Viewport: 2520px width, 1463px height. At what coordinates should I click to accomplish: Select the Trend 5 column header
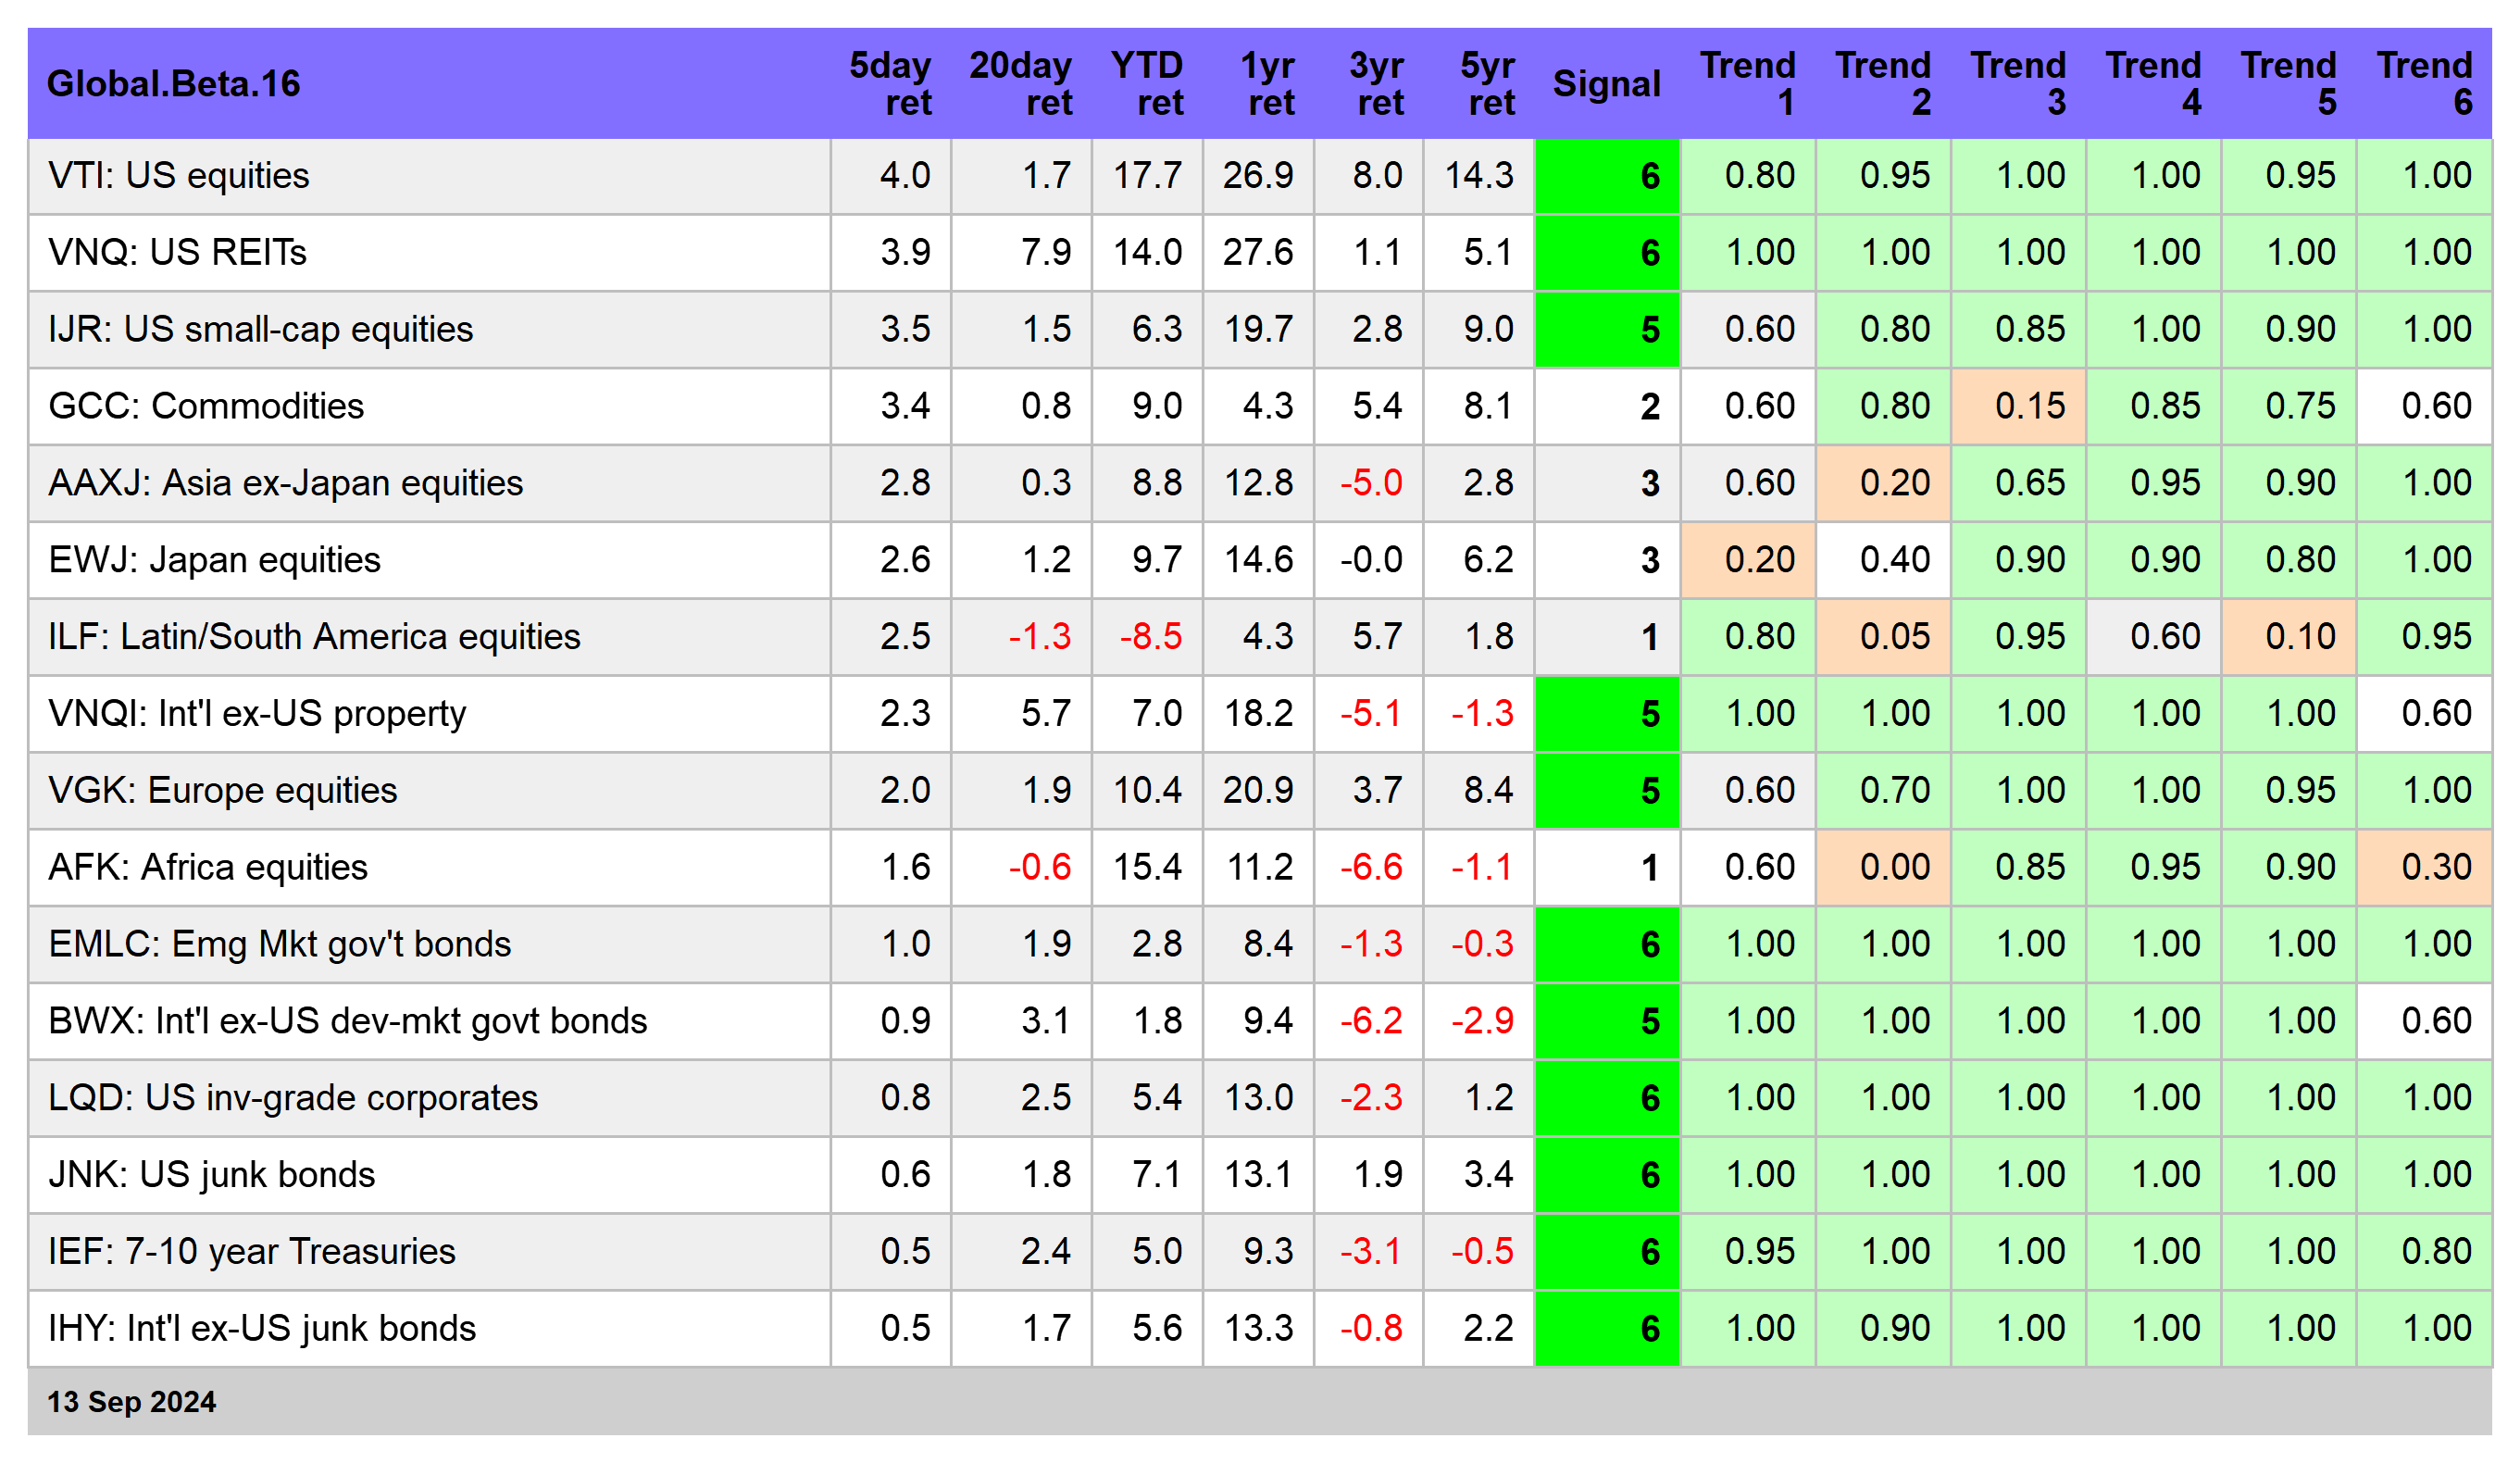(2289, 83)
